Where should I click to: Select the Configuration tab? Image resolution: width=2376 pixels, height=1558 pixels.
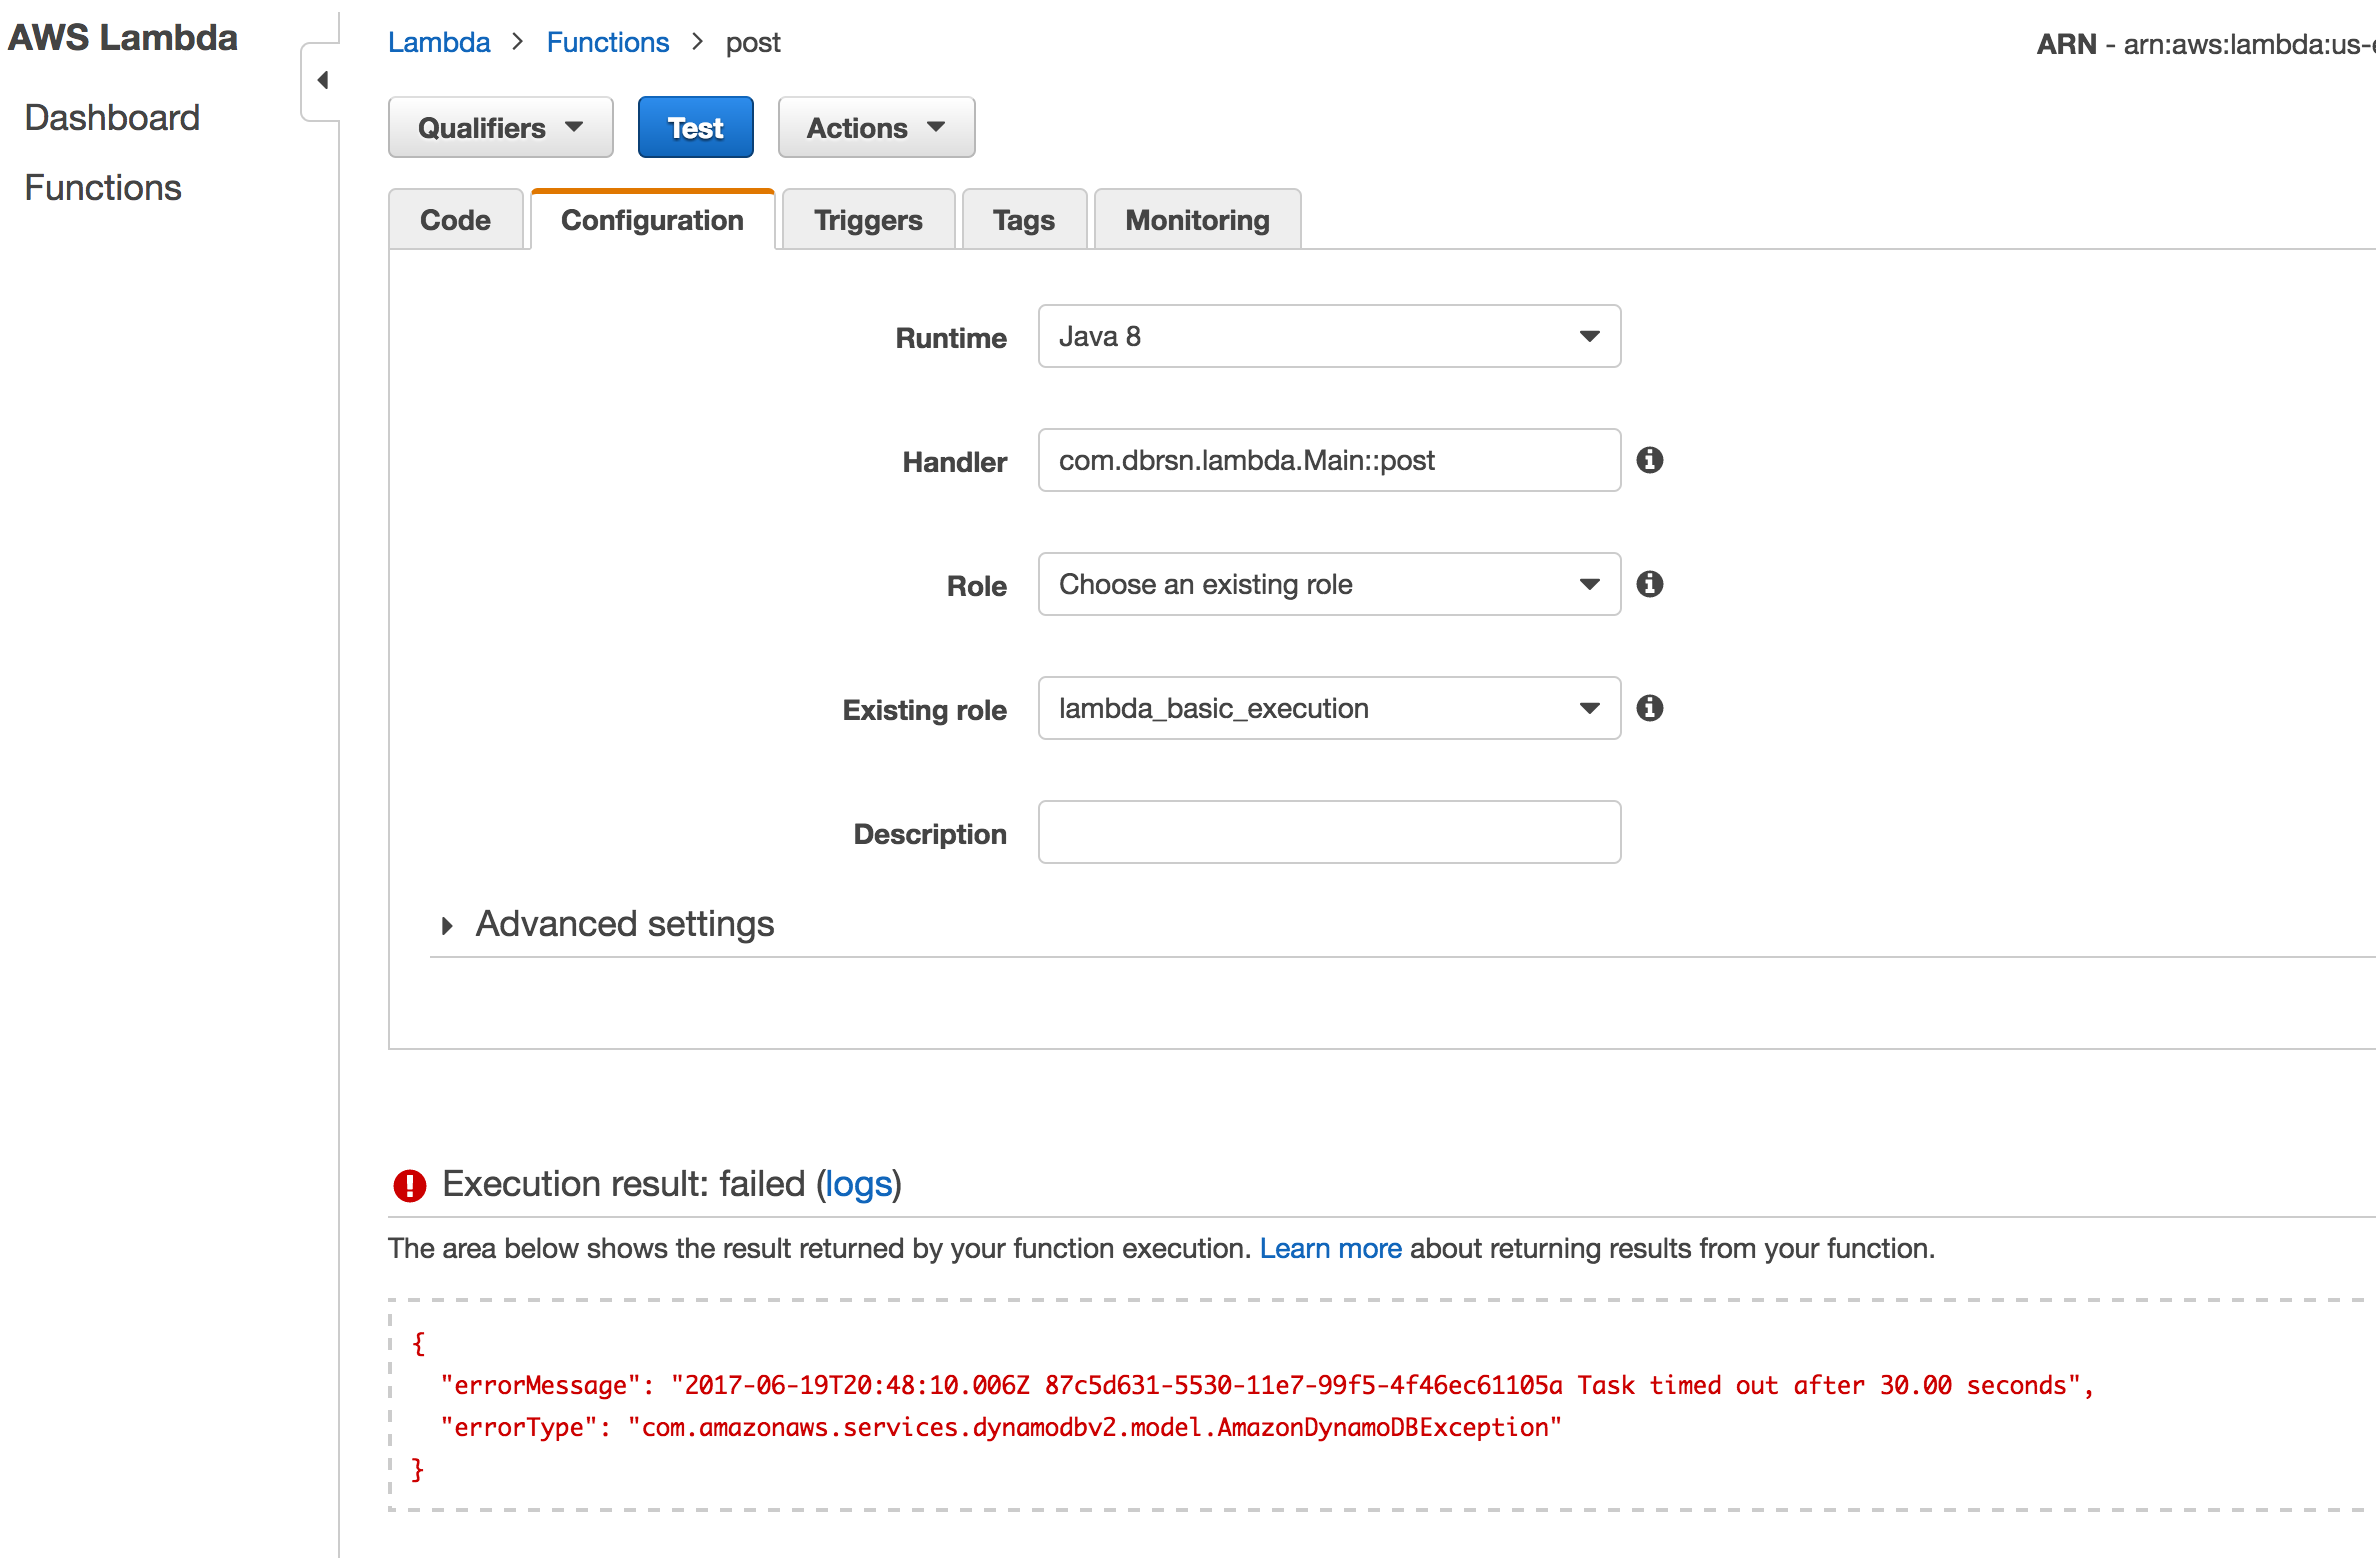click(x=653, y=219)
